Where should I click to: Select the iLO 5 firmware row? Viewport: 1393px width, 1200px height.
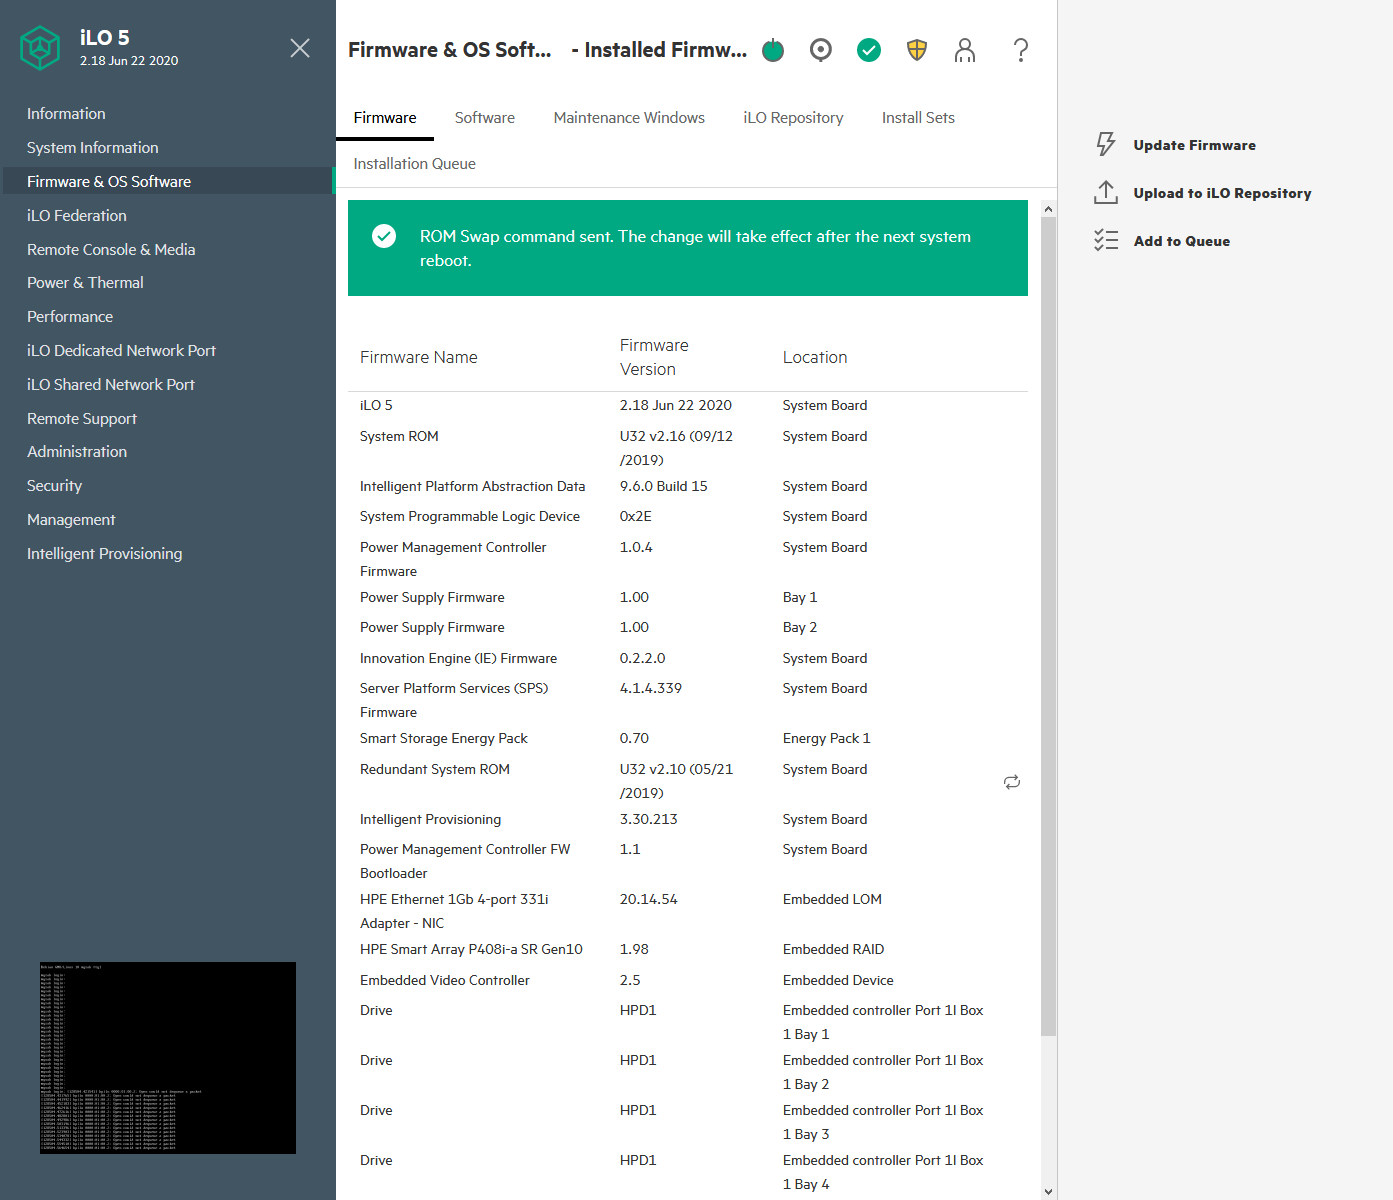(687, 406)
